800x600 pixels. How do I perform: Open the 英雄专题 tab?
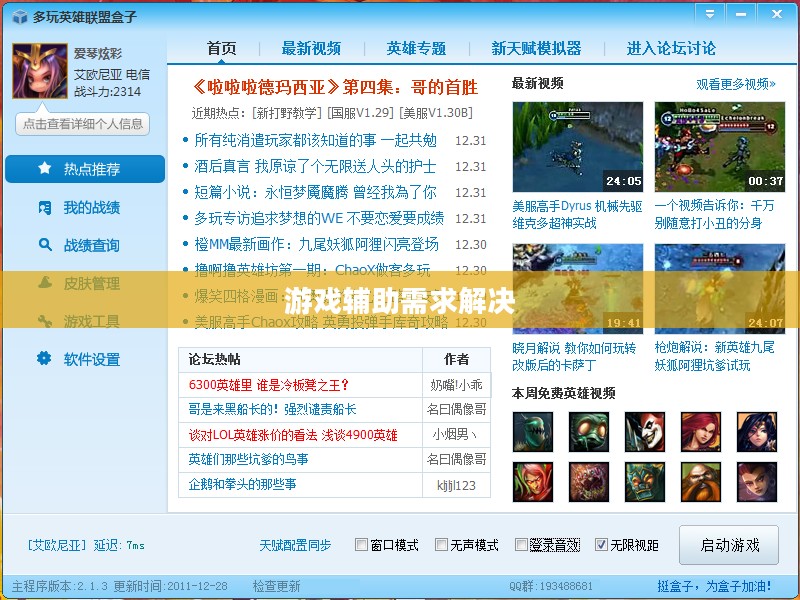pyautogui.click(x=416, y=48)
